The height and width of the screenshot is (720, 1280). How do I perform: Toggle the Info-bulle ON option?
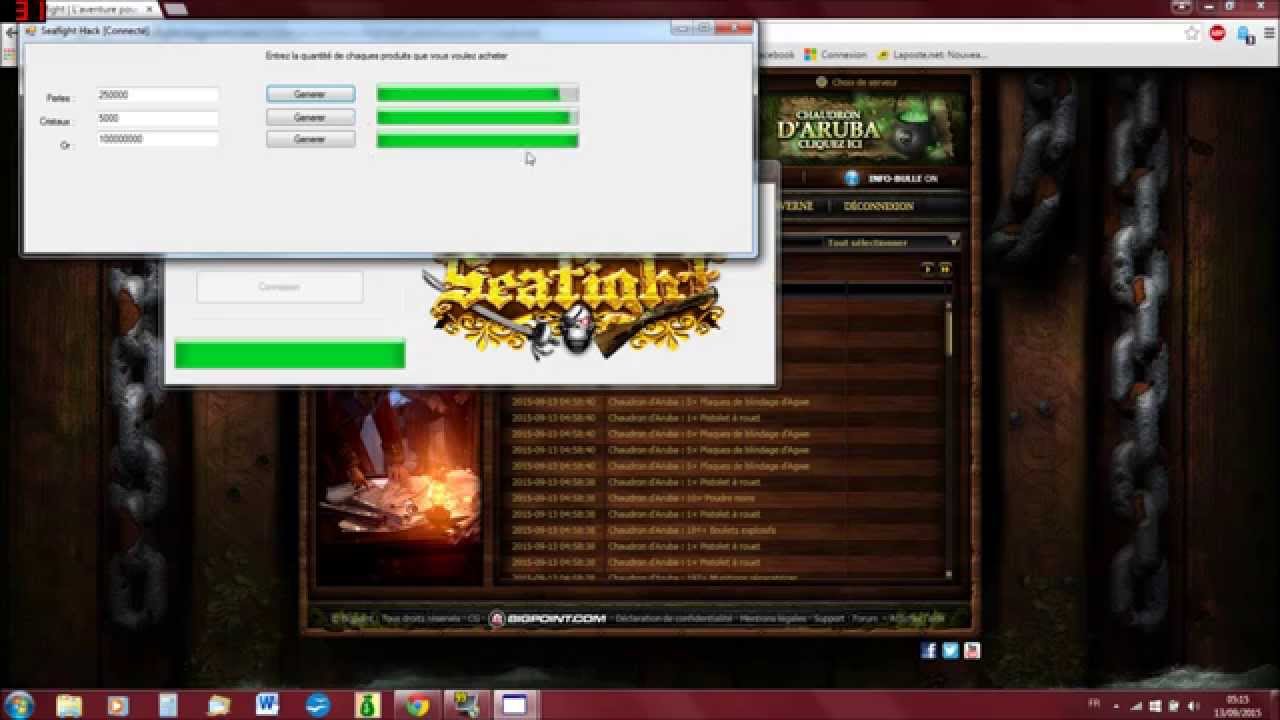(x=892, y=178)
